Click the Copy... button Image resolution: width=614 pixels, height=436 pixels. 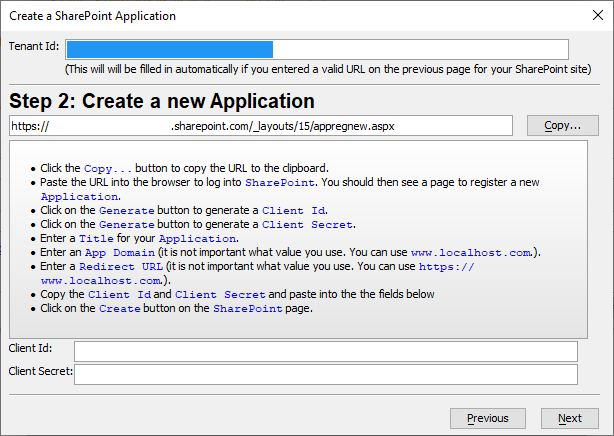tap(563, 125)
